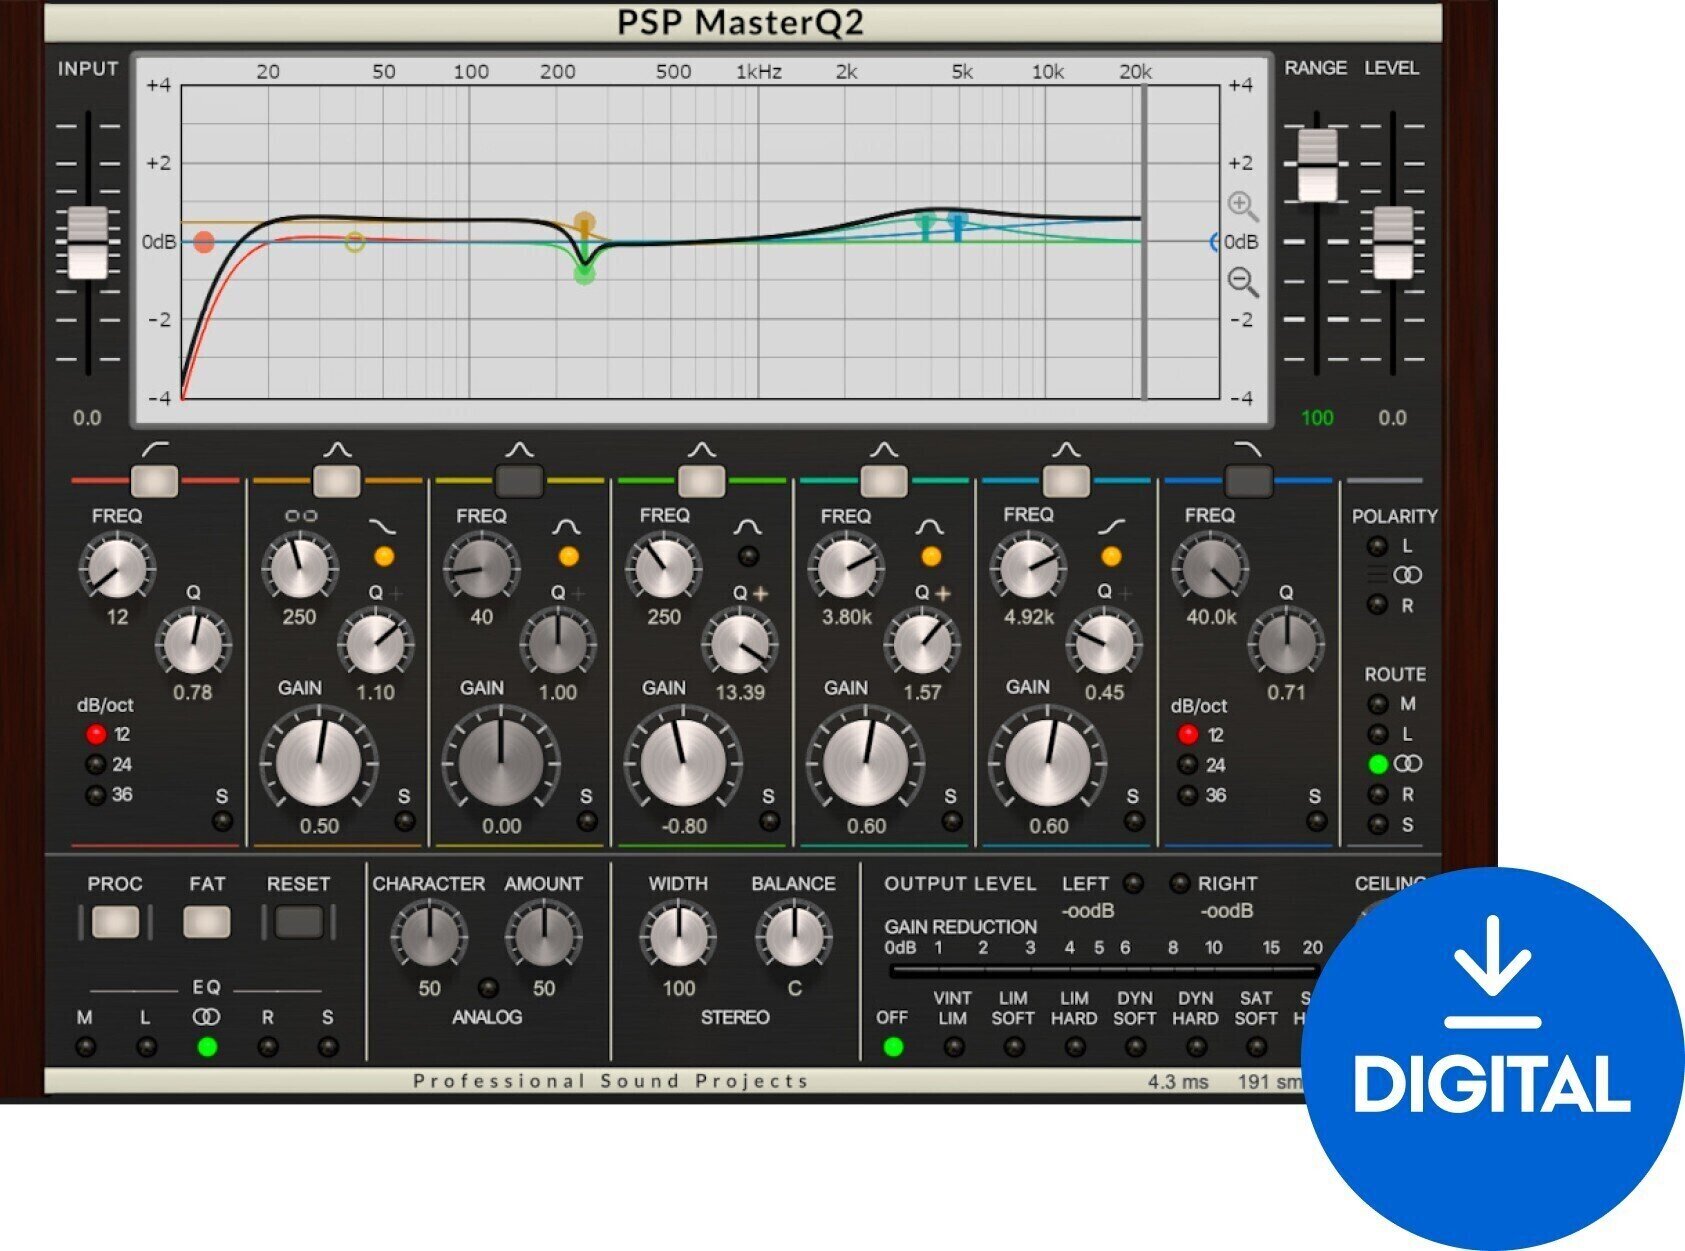Invert polarity of the L channel
Screen dimensions: 1685x1251
(1377, 546)
